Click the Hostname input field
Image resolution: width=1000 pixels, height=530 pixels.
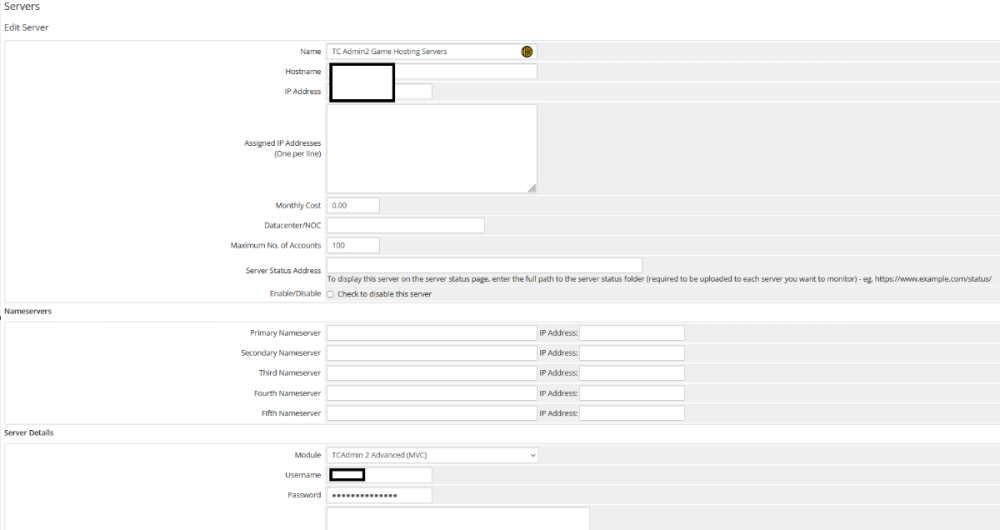click(465, 71)
